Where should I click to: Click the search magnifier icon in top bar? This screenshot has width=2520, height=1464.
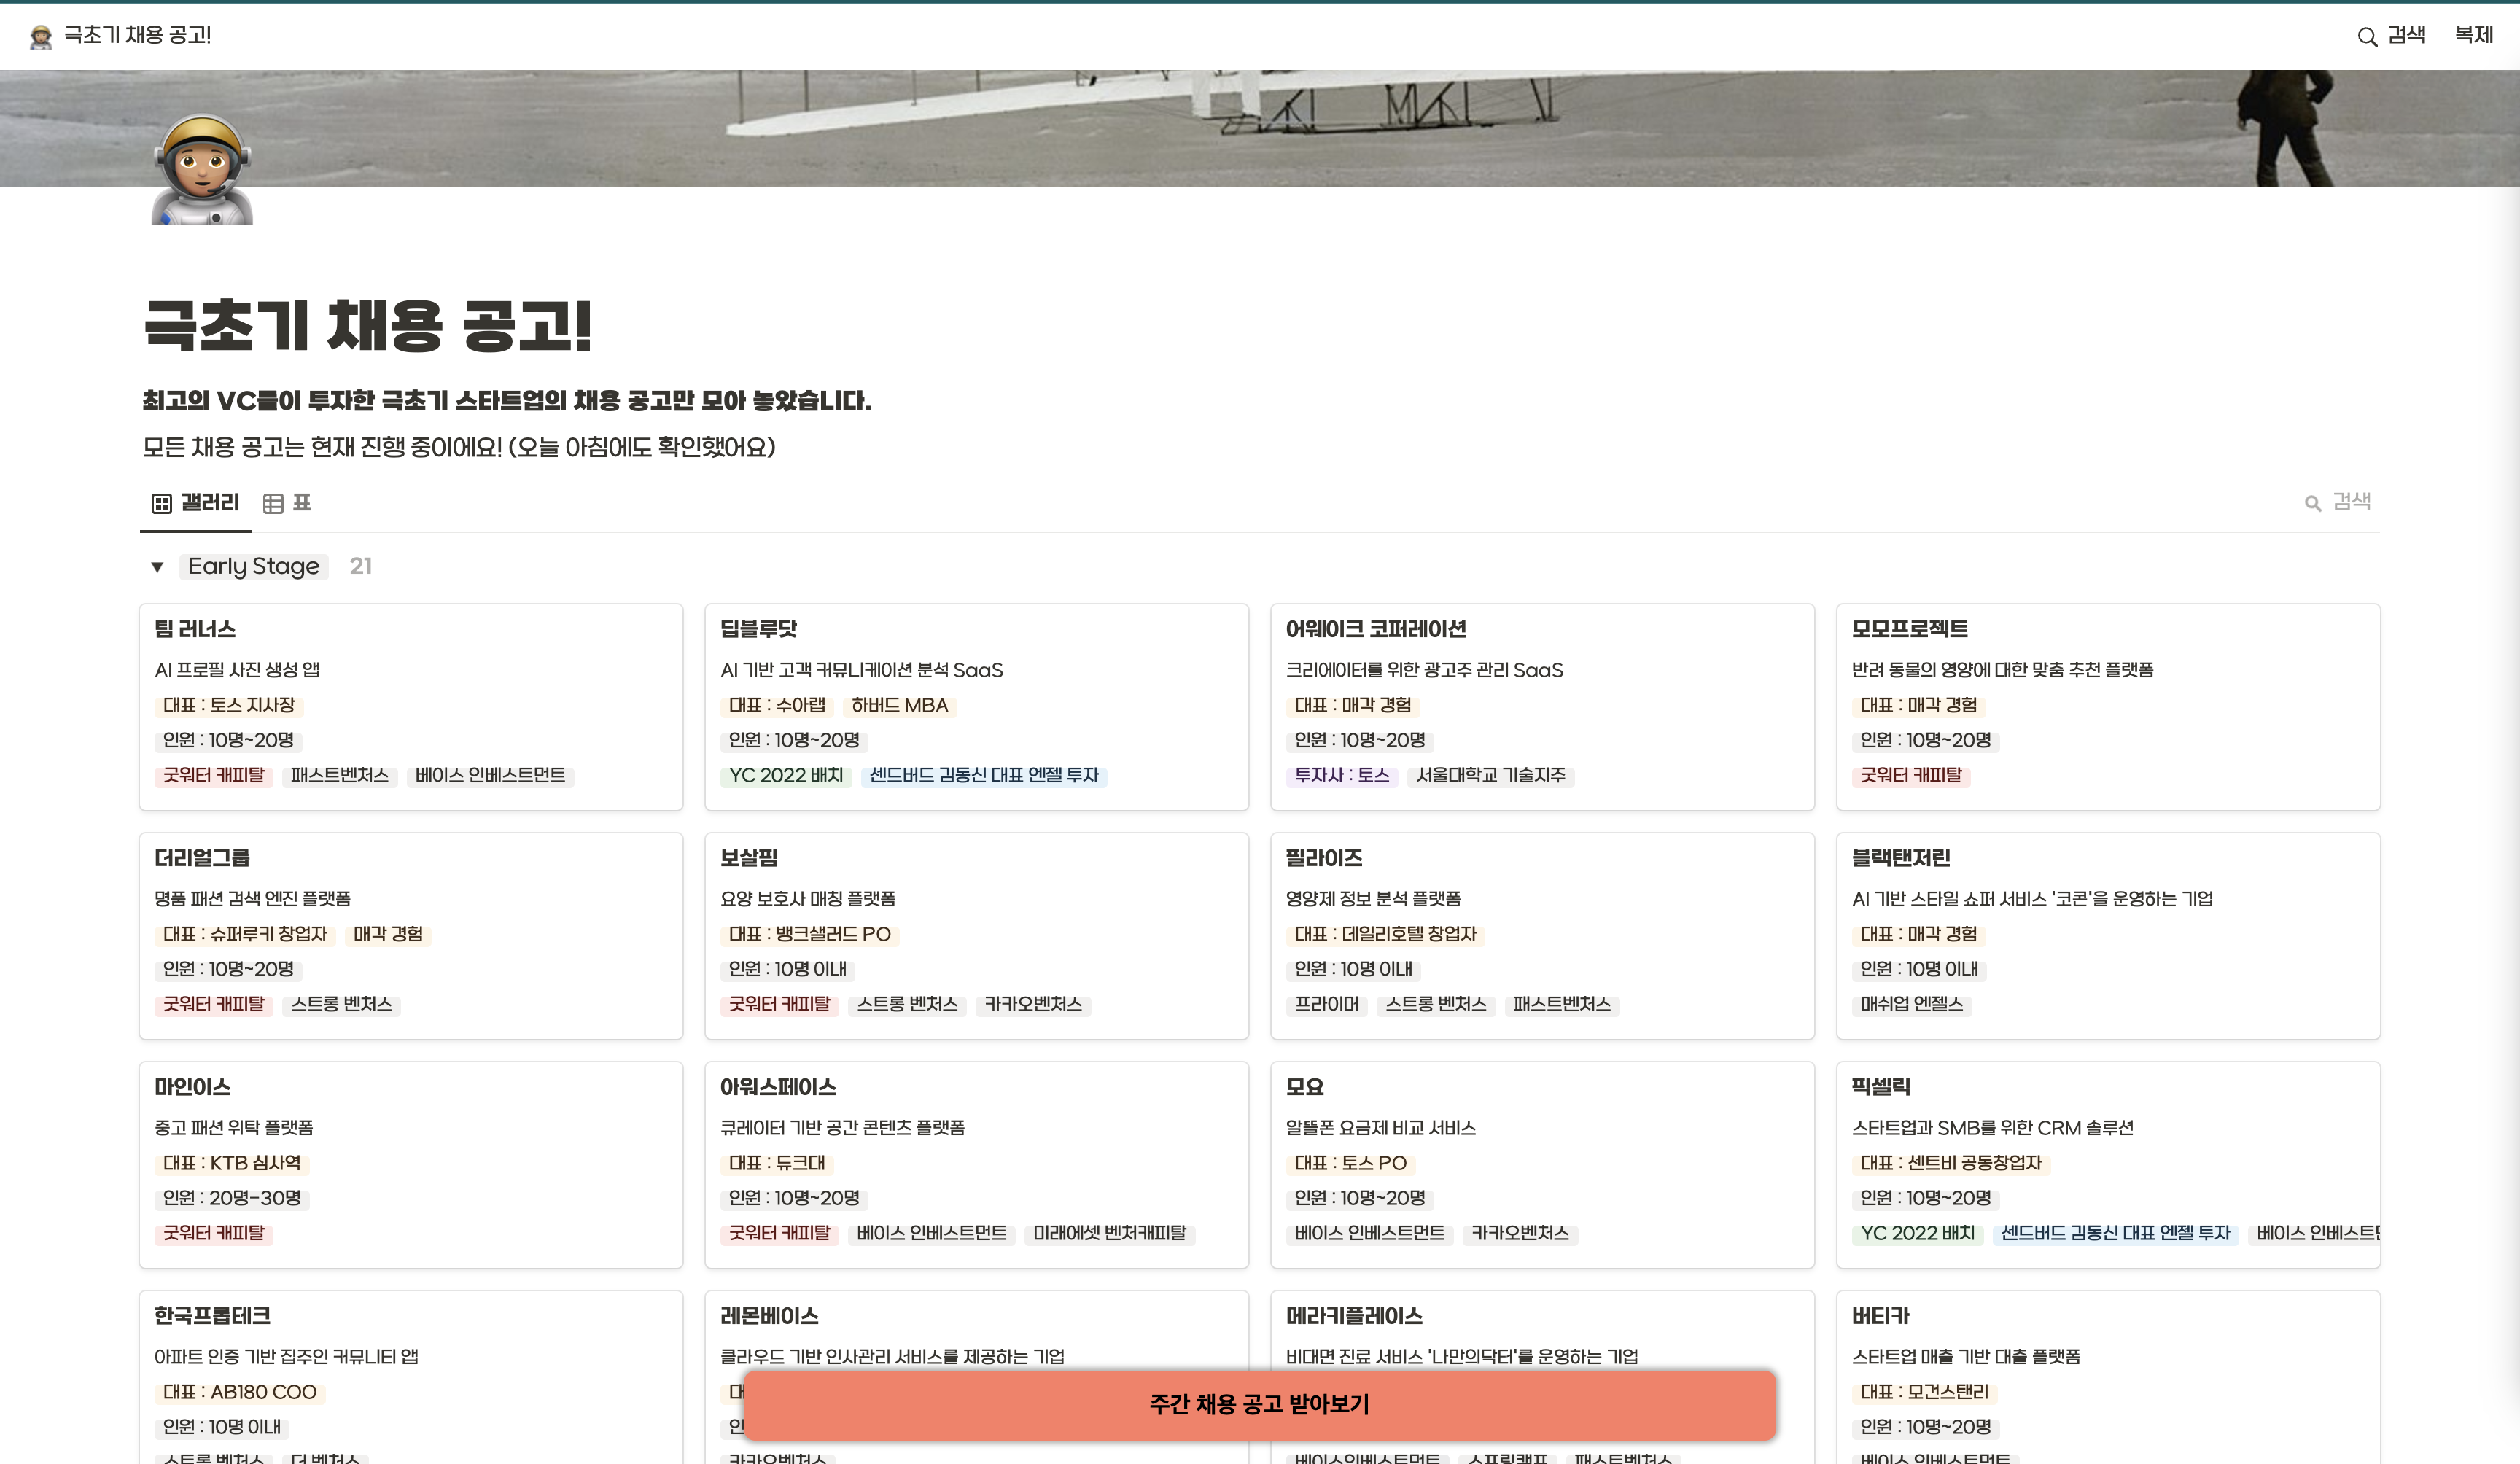tap(2366, 37)
